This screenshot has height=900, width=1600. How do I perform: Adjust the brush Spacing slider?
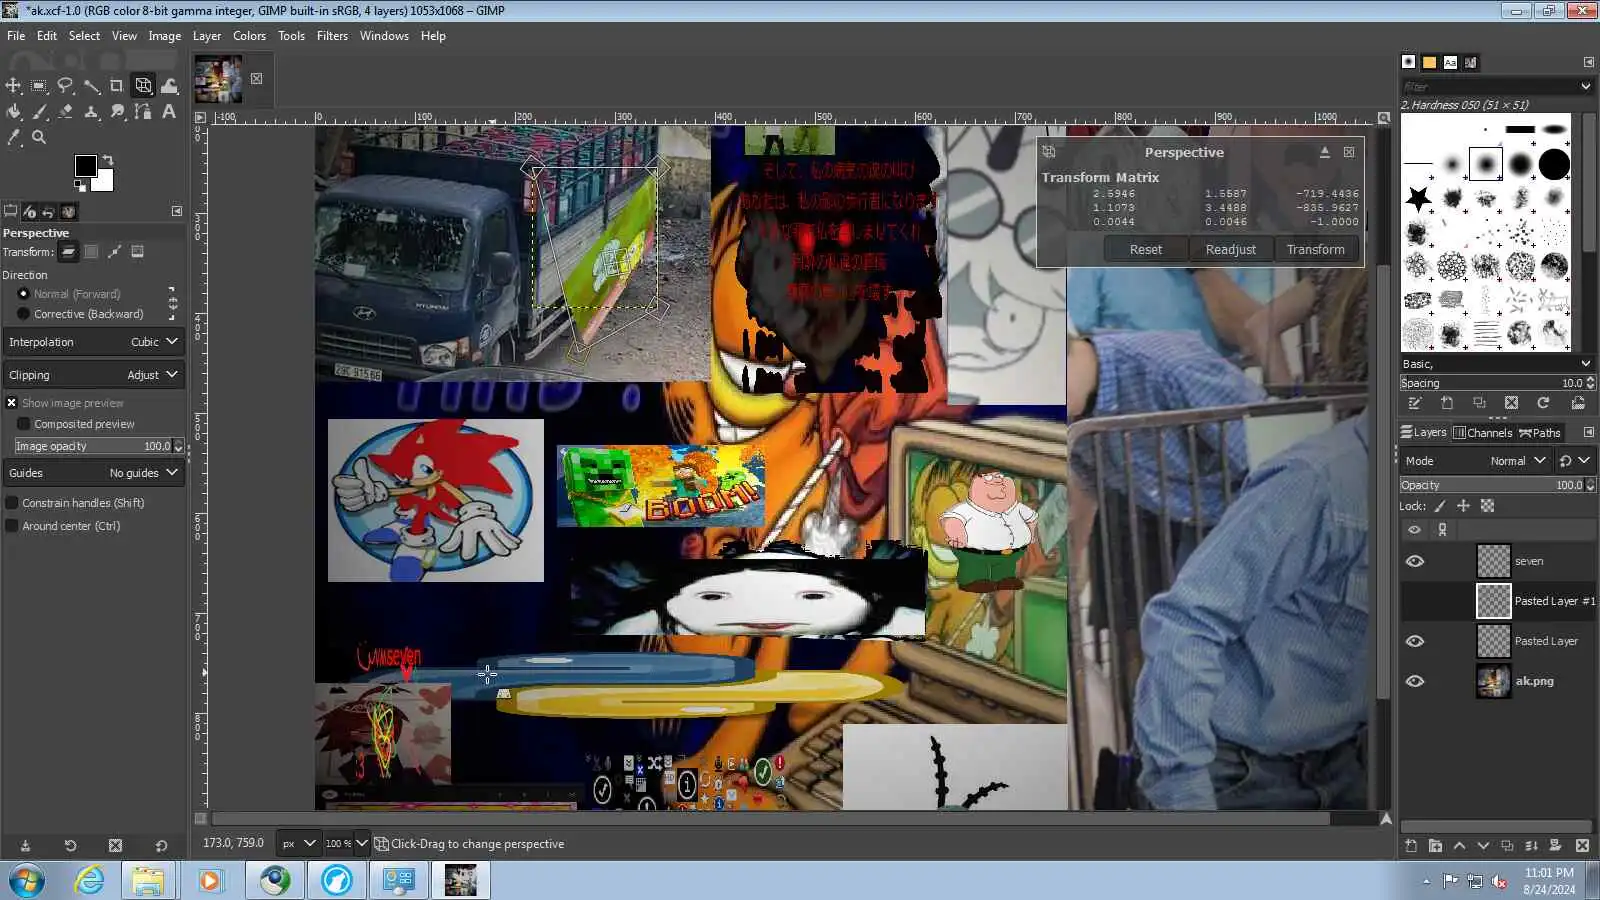click(1497, 383)
